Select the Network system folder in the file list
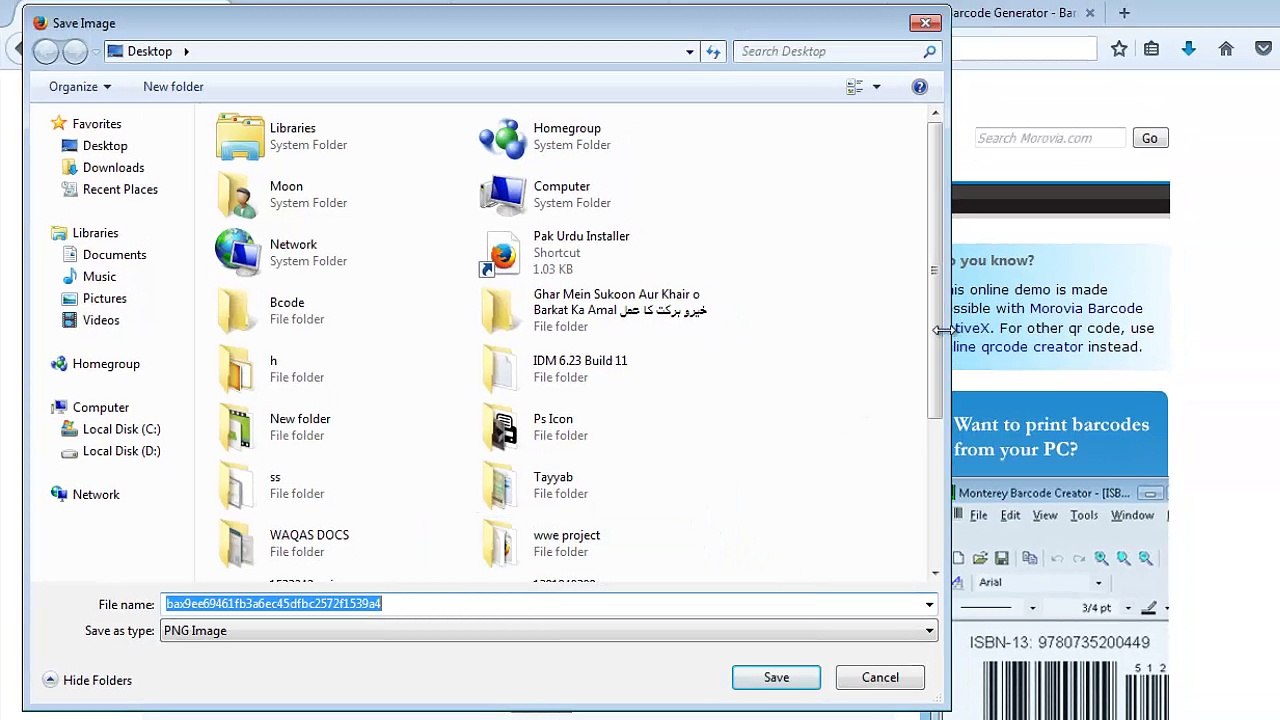Viewport: 1280px width, 720px height. 281,253
